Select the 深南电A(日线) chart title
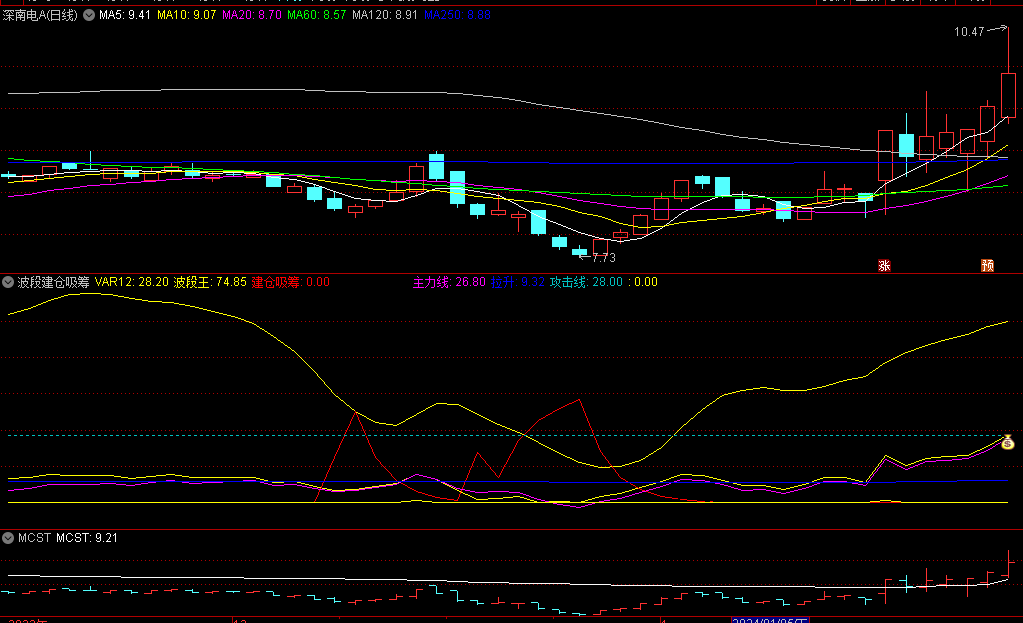 (x=40, y=15)
